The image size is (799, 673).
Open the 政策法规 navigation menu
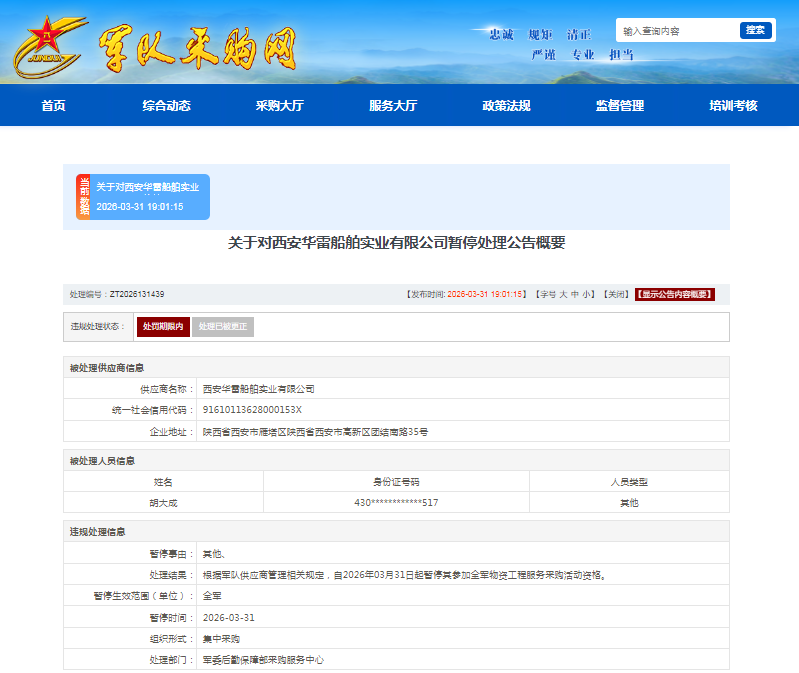(506, 106)
